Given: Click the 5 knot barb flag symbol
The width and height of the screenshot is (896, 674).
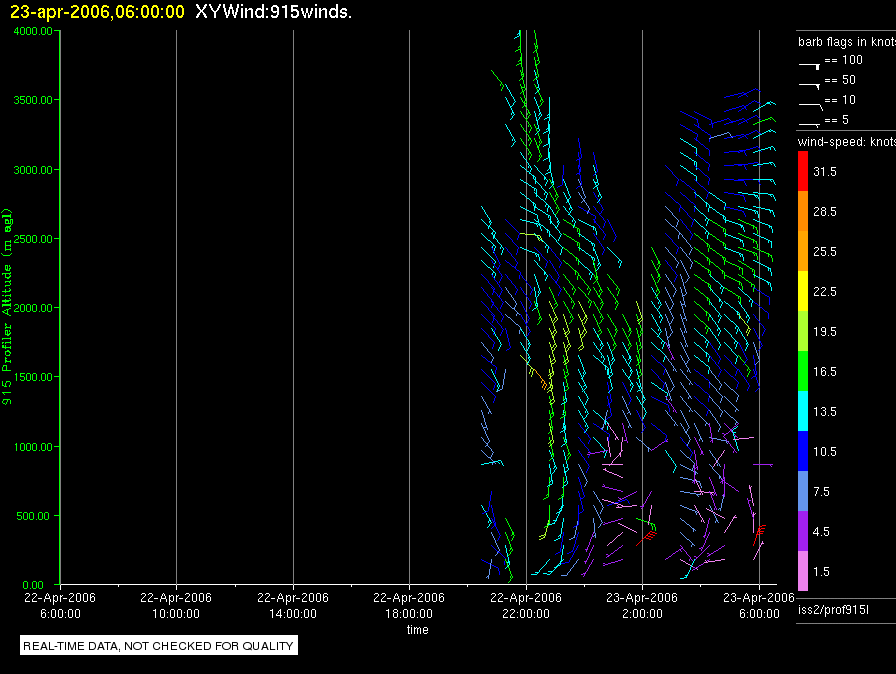Looking at the screenshot, I should pyautogui.click(x=810, y=122).
